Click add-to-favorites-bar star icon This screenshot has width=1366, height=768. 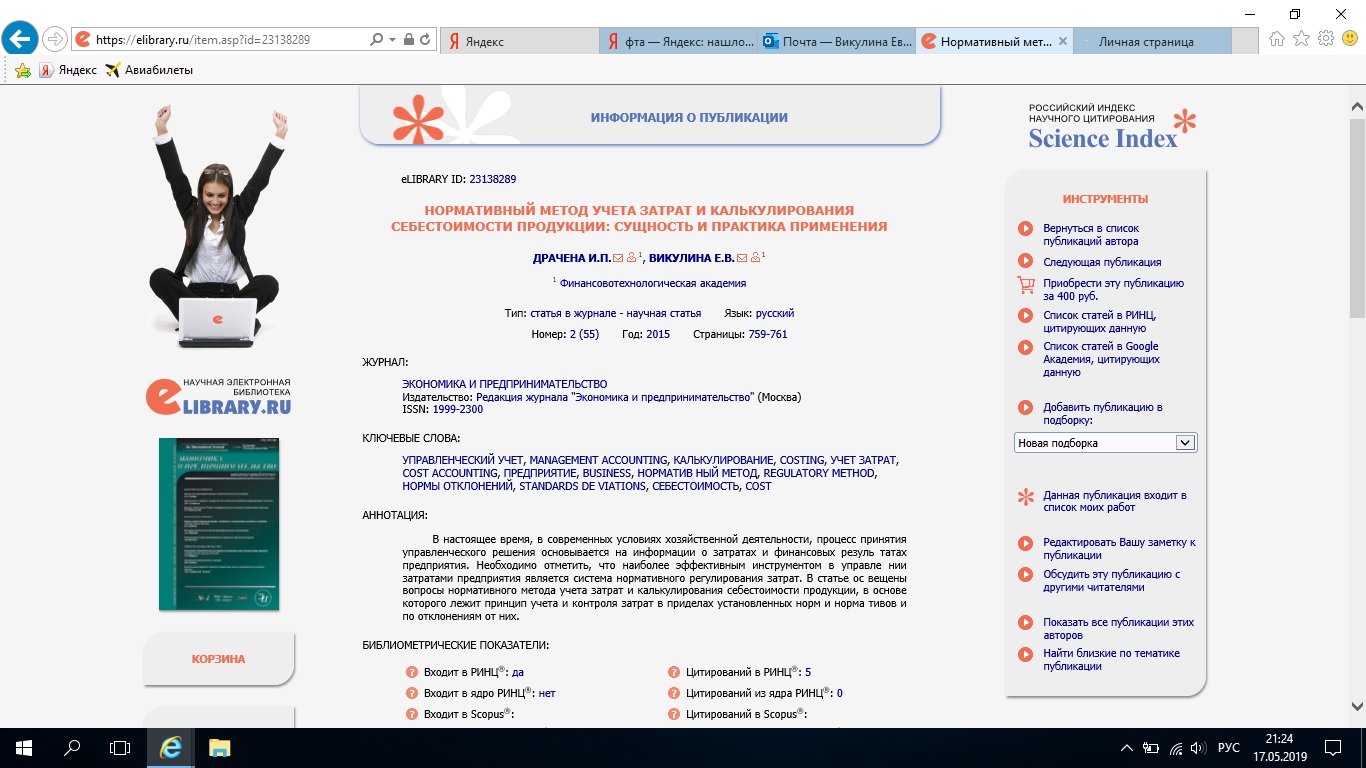pyautogui.click(x=23, y=70)
